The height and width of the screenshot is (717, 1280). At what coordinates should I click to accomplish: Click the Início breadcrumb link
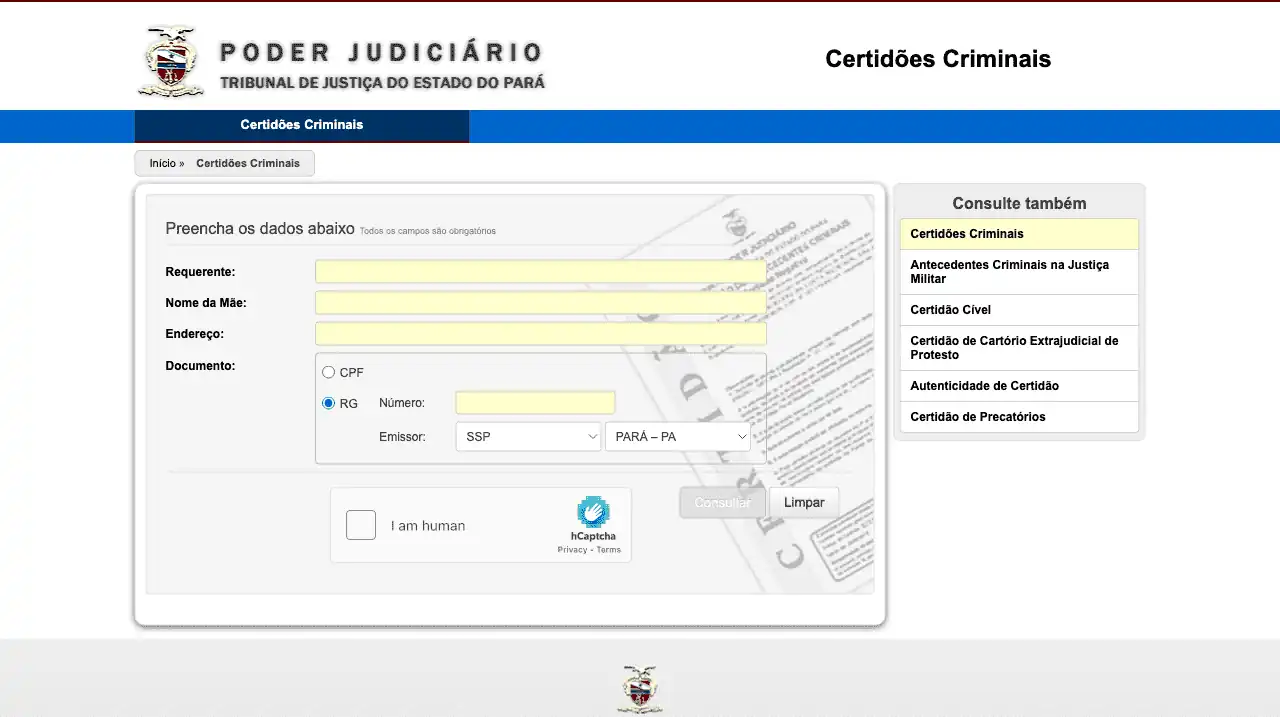tap(162, 163)
